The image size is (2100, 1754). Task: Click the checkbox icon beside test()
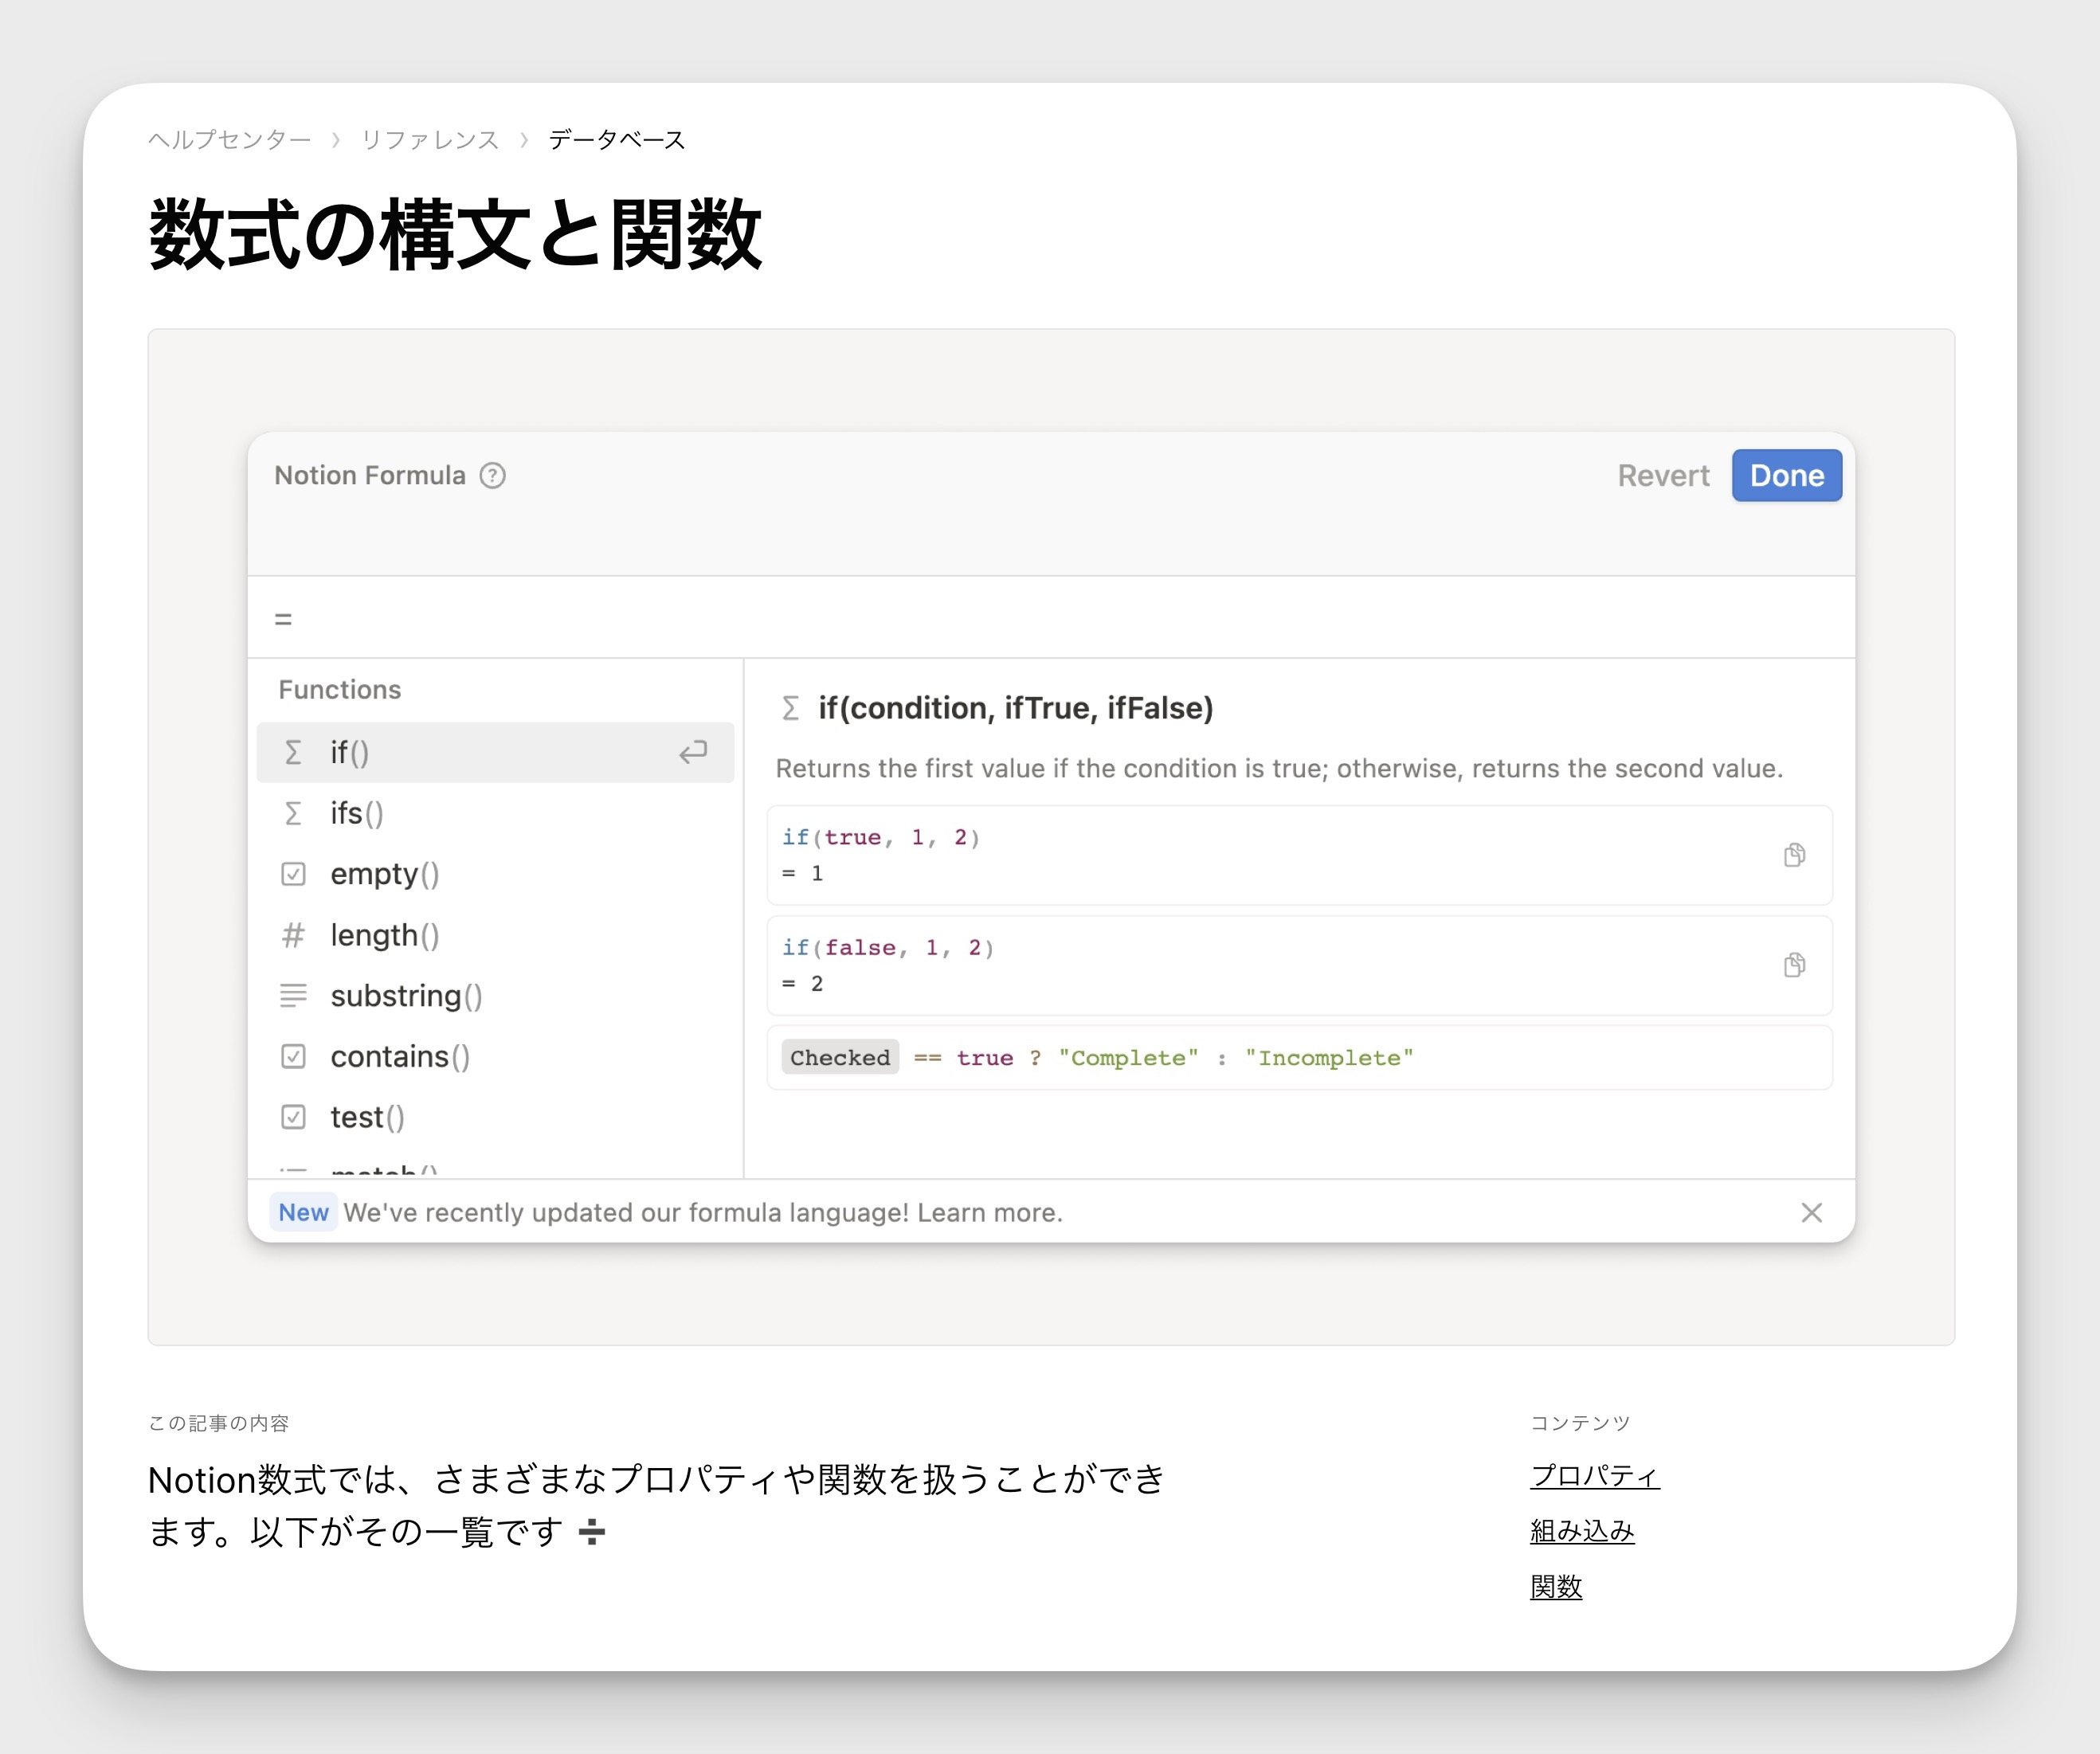[292, 1117]
